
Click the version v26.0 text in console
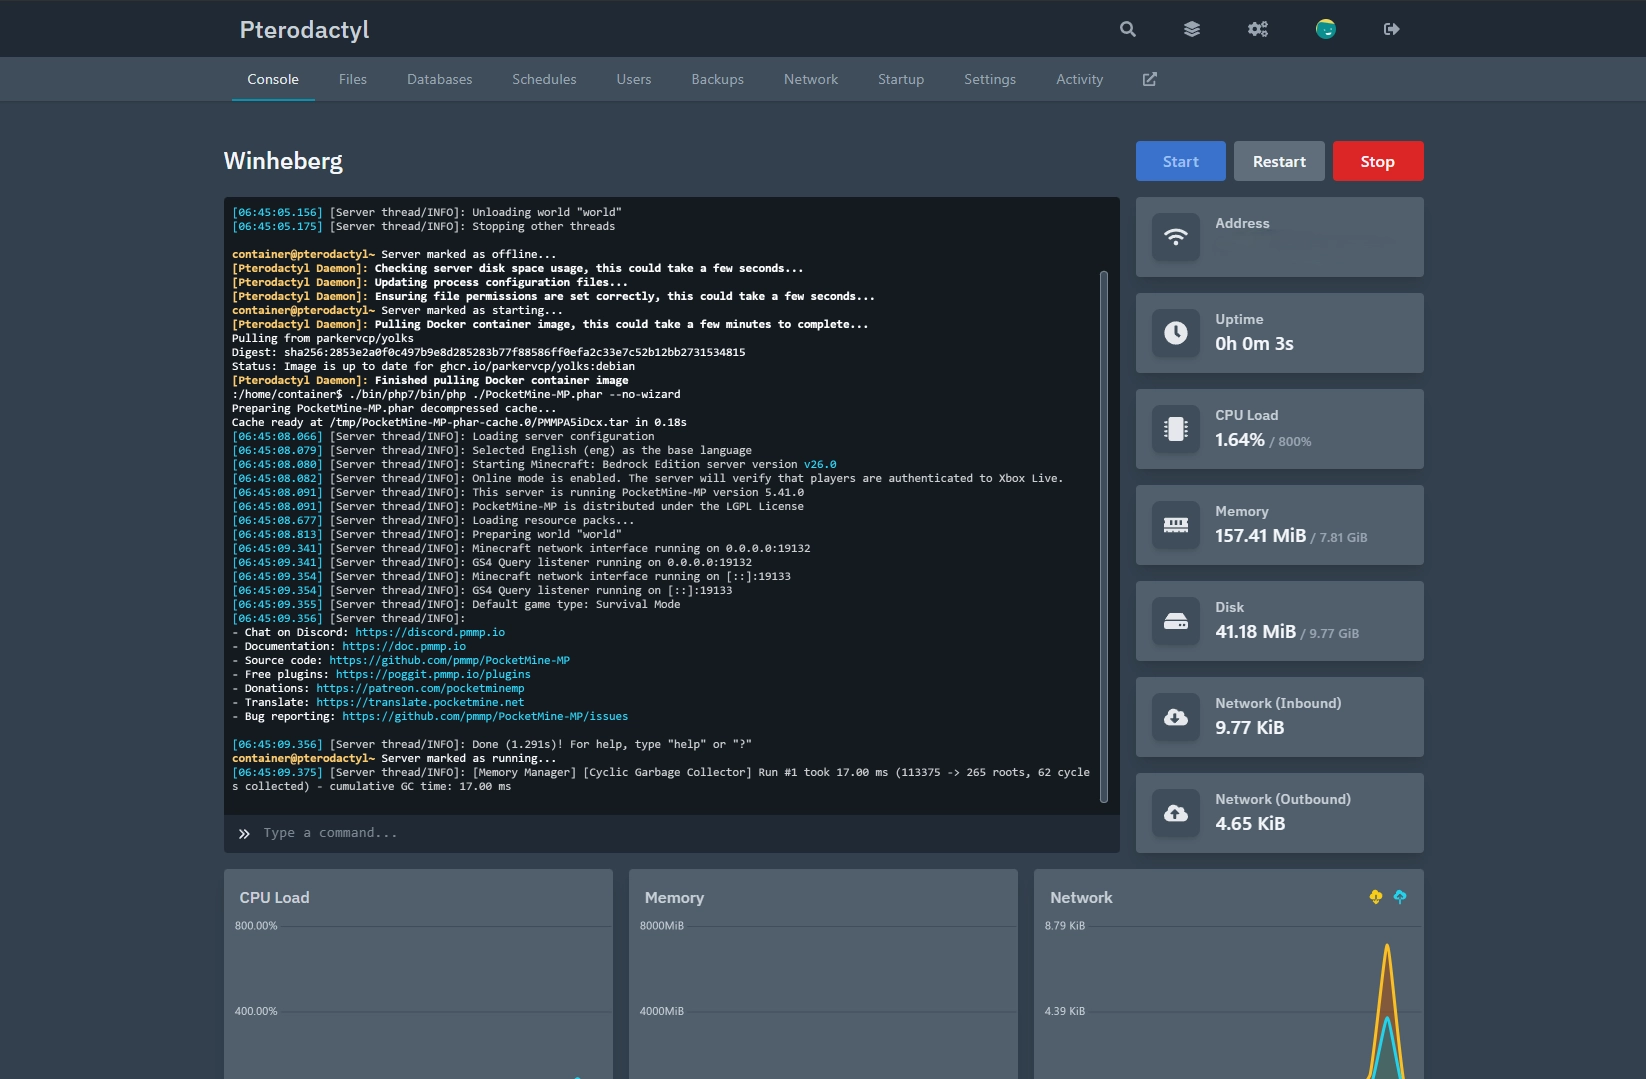tap(820, 464)
